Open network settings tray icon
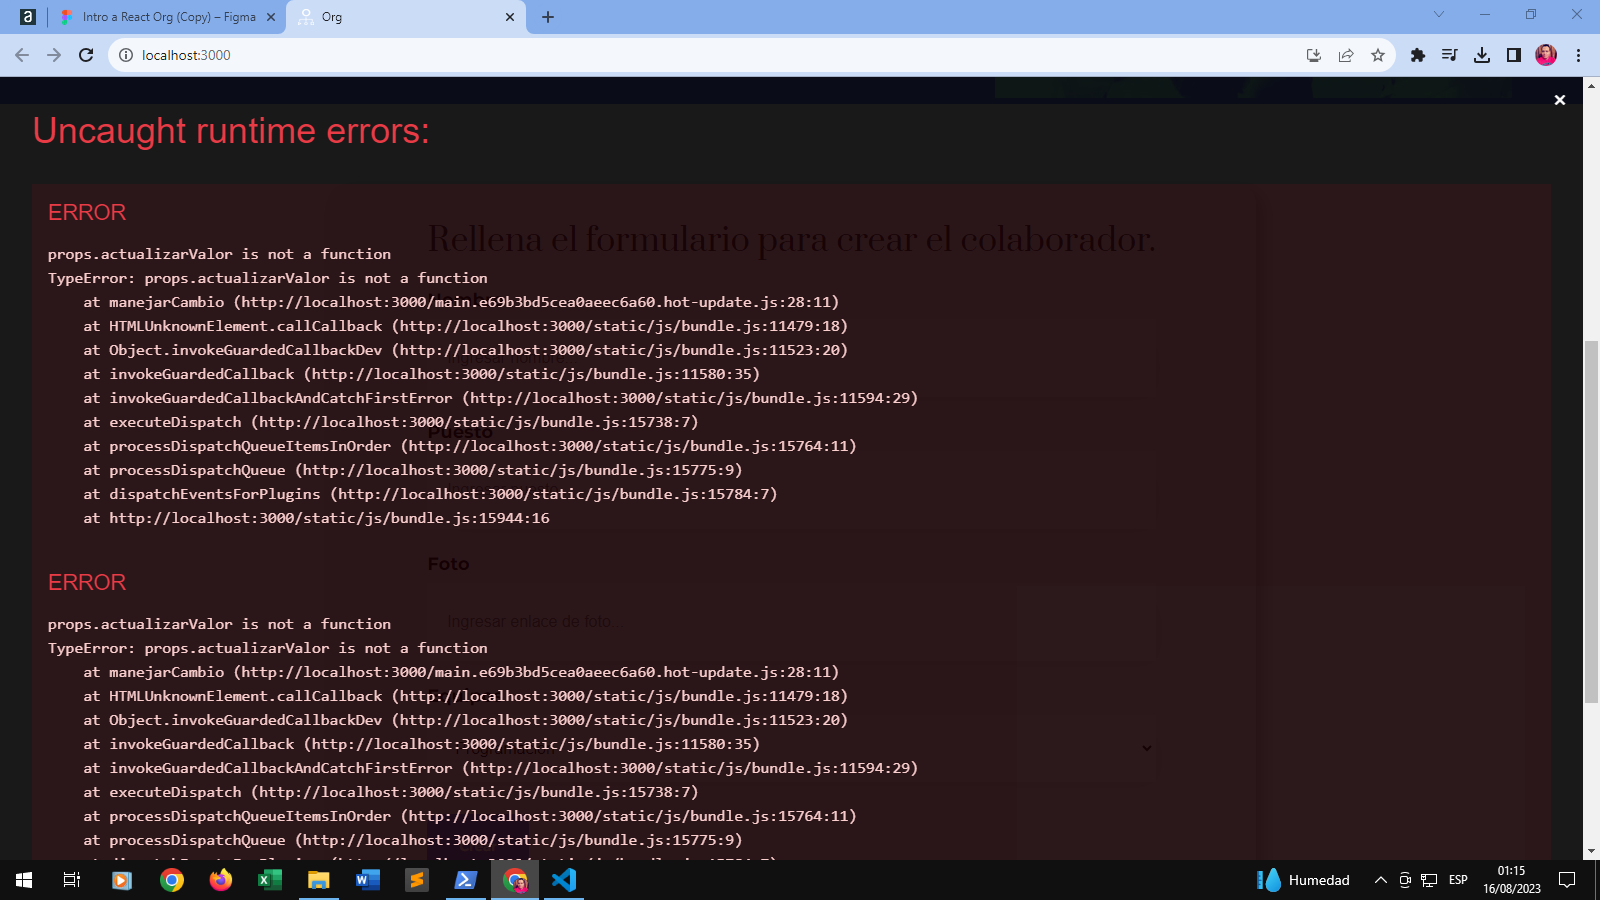Viewport: 1600px width, 900px height. pos(1429,880)
